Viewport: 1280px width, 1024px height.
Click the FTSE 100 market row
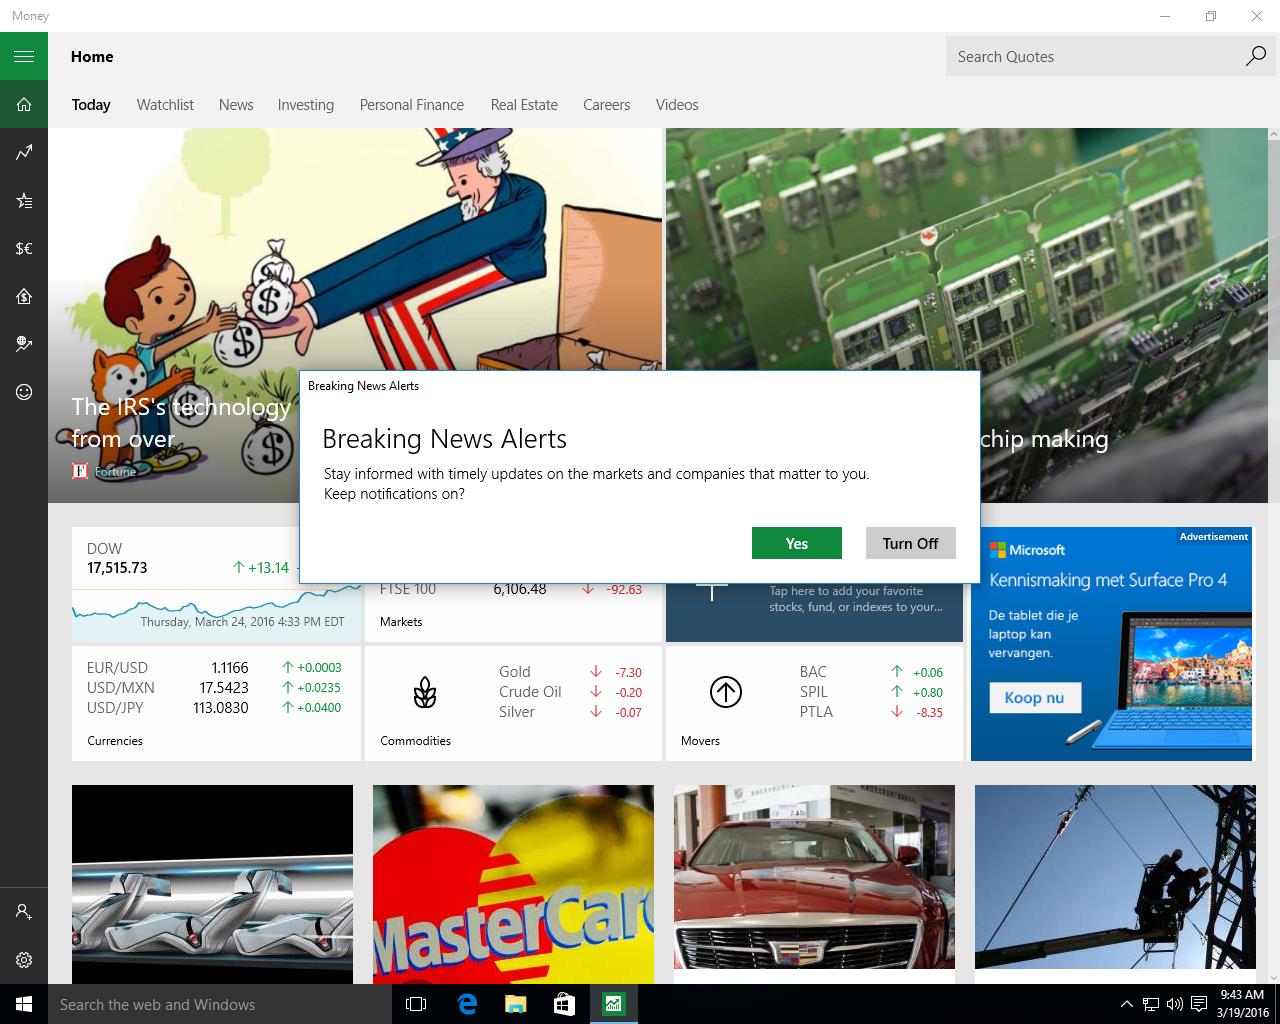point(511,589)
